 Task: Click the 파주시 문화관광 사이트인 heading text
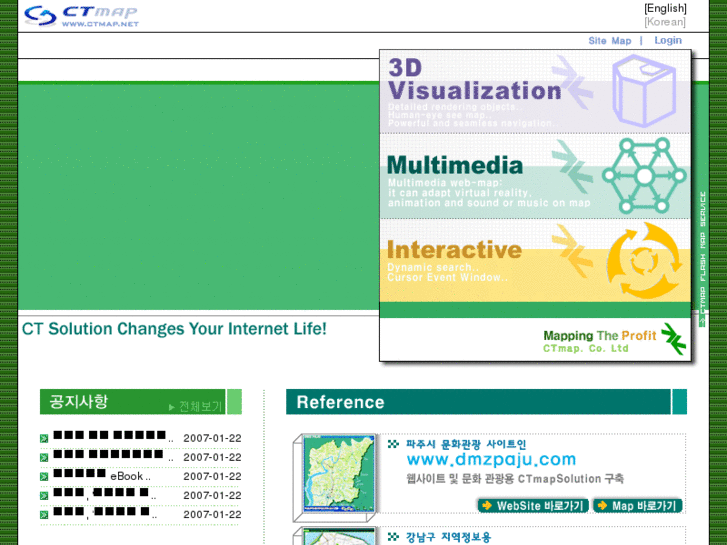466,444
